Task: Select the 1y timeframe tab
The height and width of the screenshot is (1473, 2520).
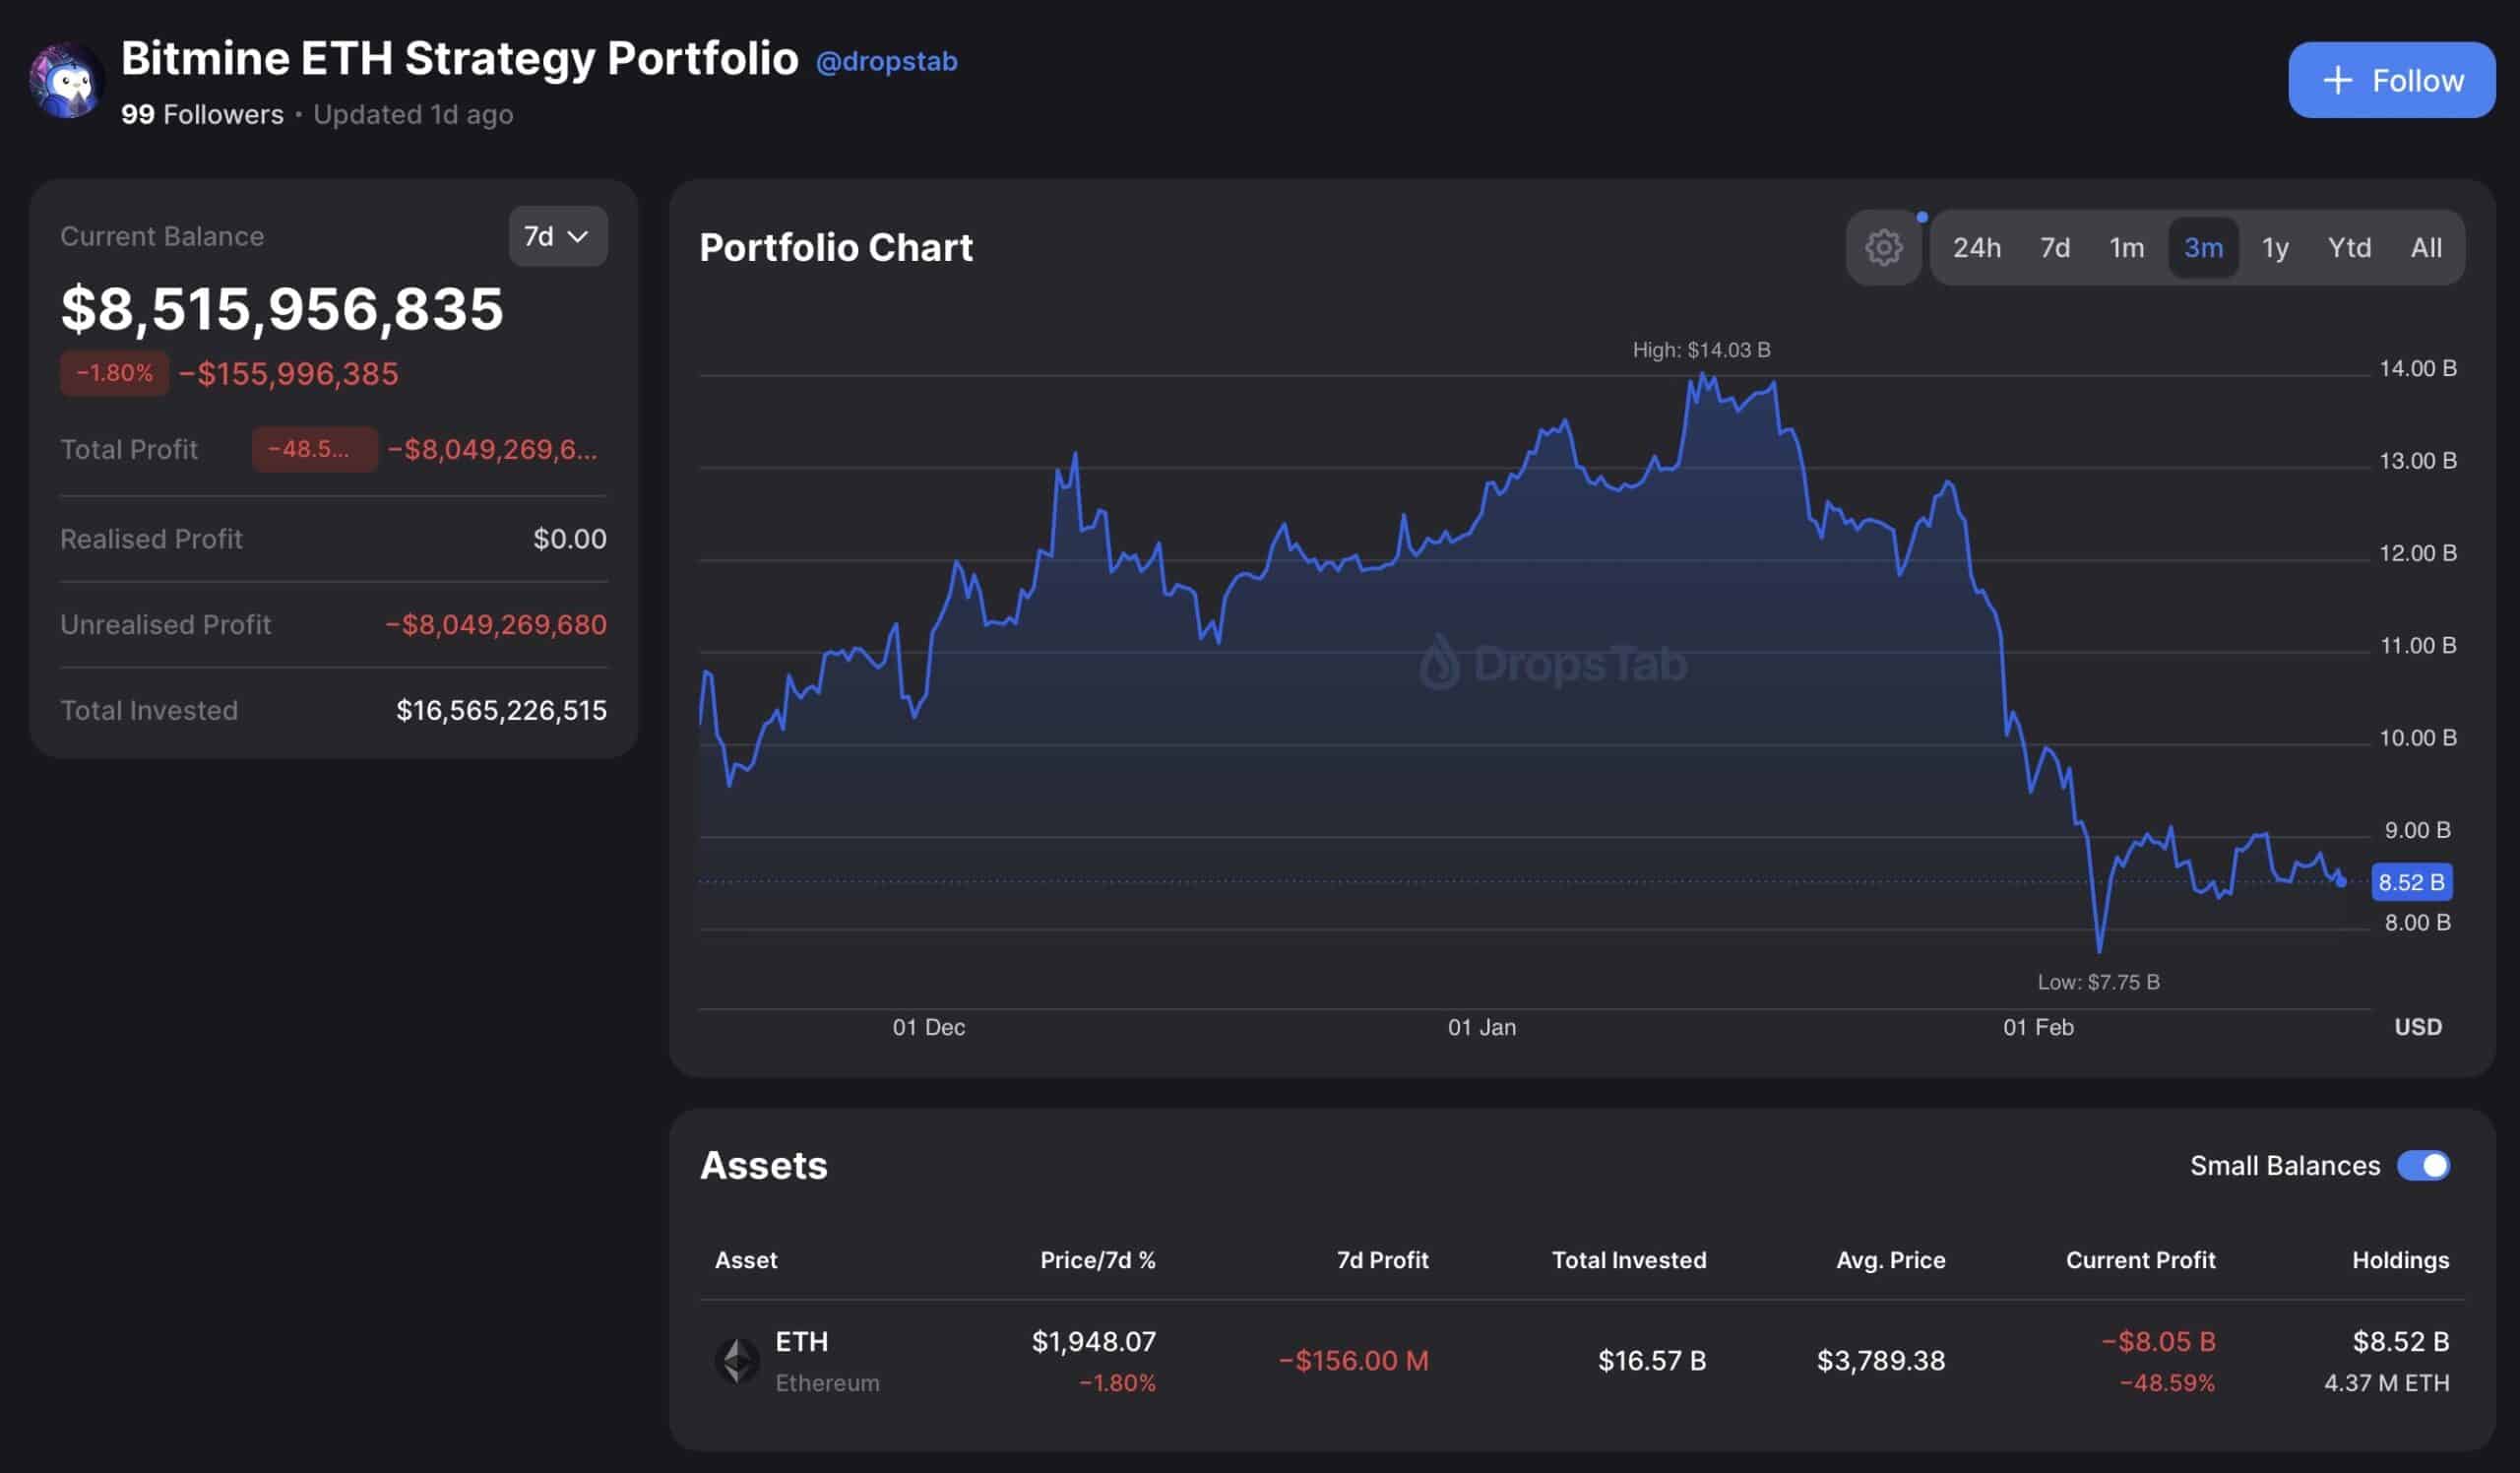Action: tap(2275, 248)
